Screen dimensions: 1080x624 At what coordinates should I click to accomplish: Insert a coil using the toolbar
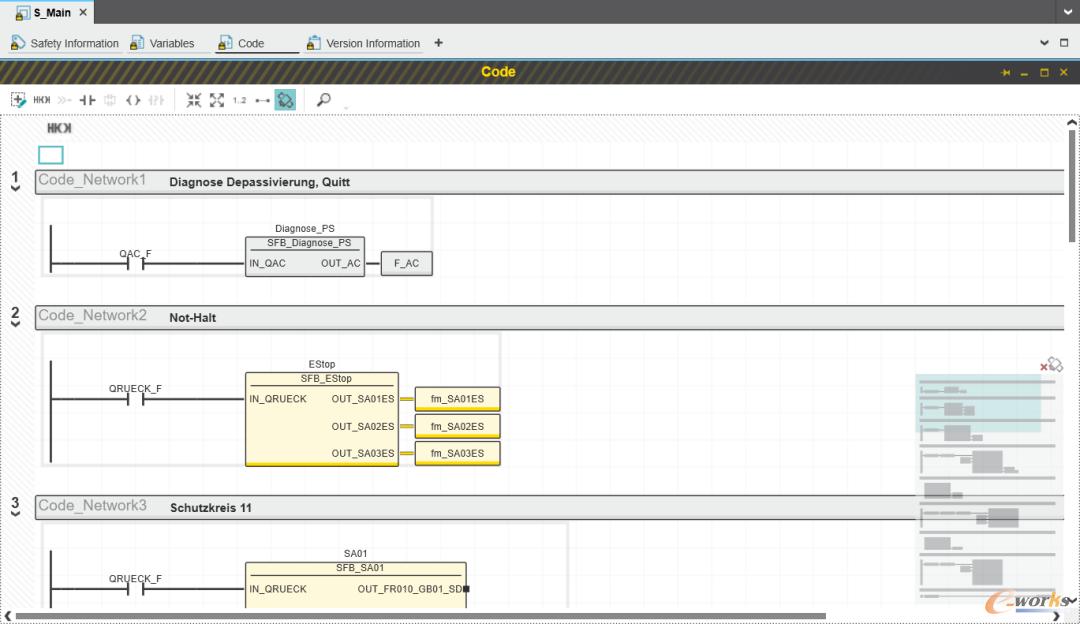(x=133, y=100)
